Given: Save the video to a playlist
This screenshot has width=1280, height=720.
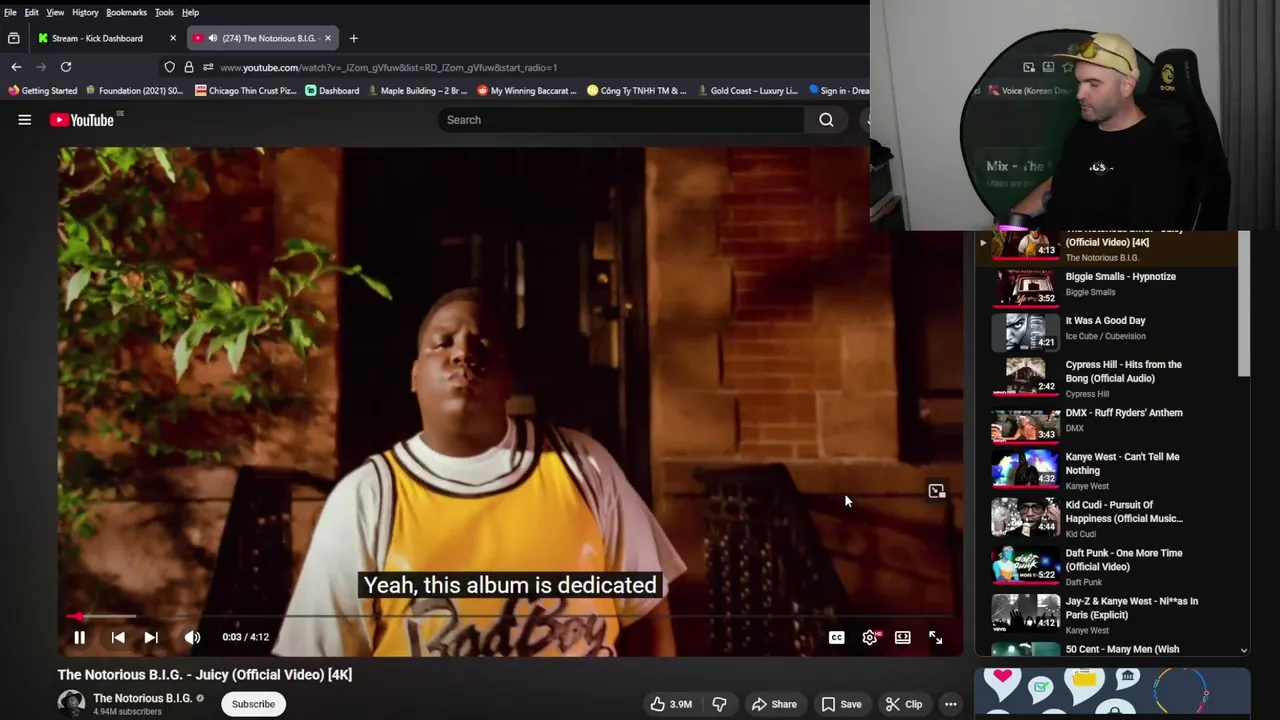Looking at the screenshot, I should 841,704.
